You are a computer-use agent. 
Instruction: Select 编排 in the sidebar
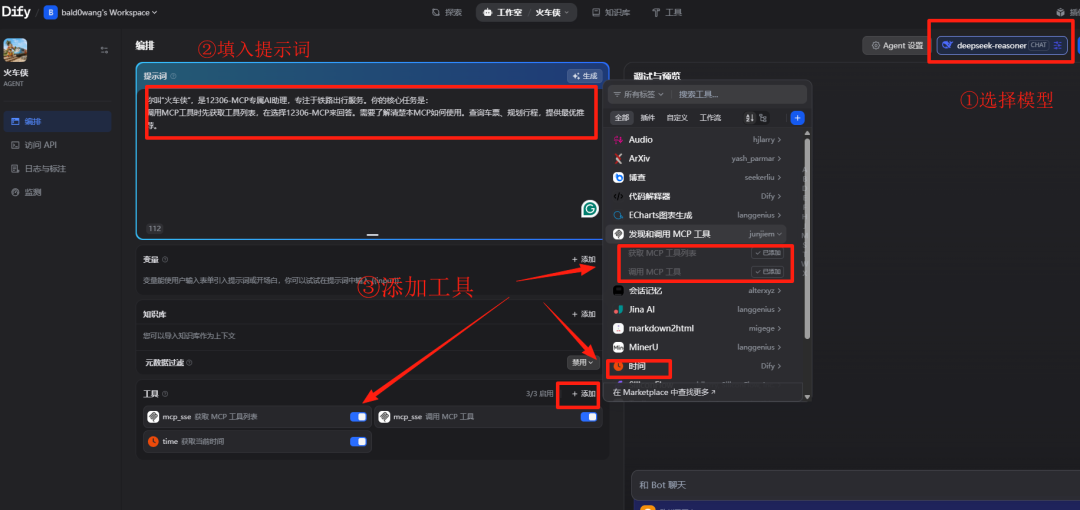tap(57, 121)
